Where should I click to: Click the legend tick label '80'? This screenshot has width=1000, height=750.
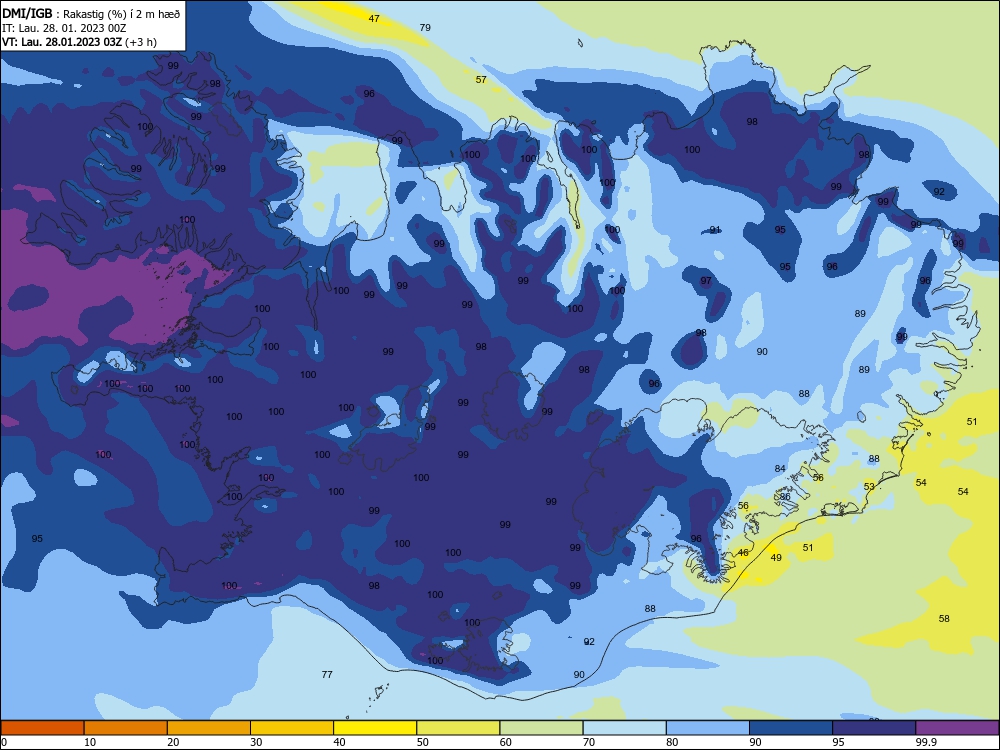coord(672,742)
